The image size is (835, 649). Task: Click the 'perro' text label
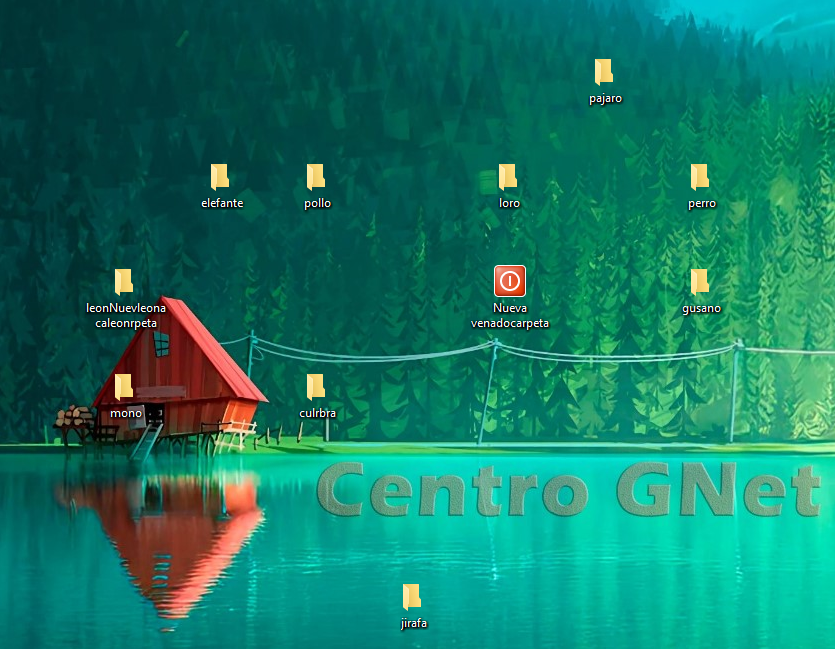tap(702, 203)
